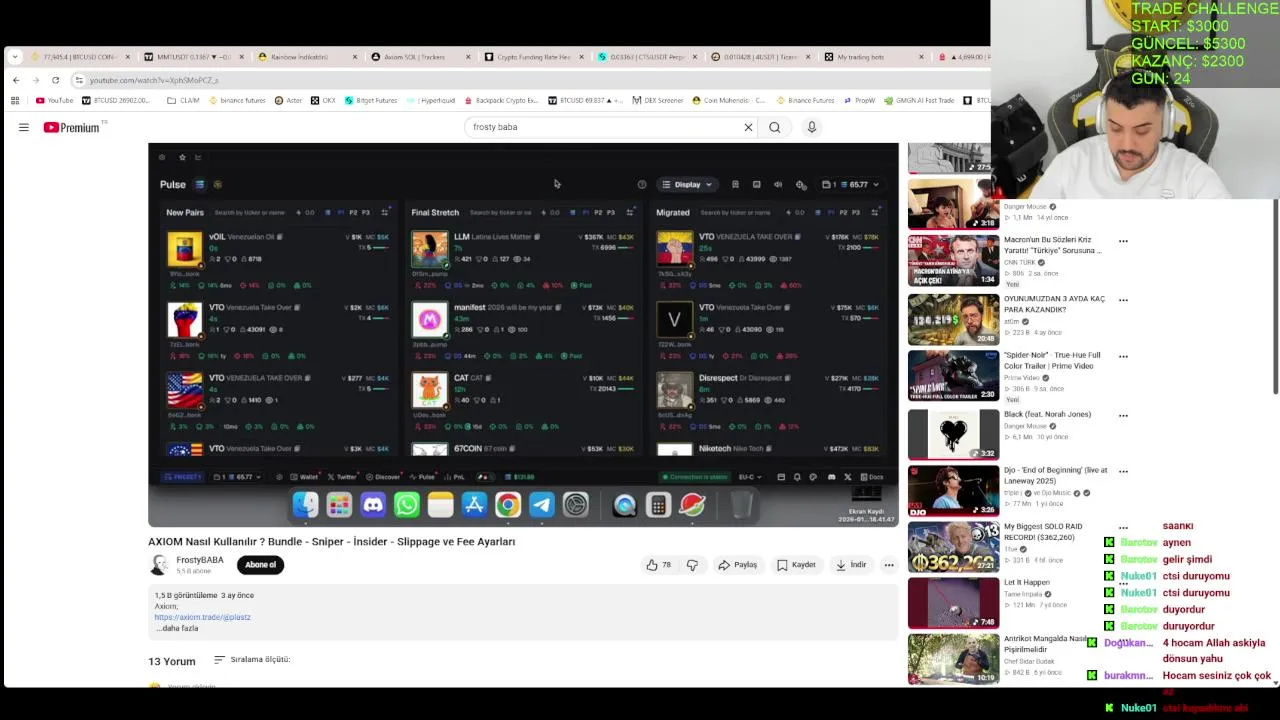Download the video with İndir
This screenshot has width=1280, height=720.
[851, 565]
